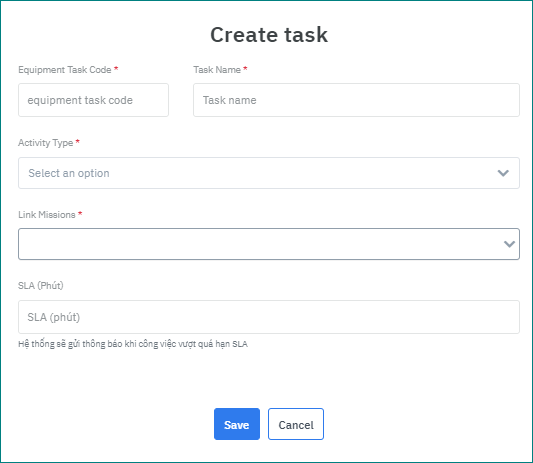Screen dimensions: 533x463
Task: Cancel the Create task dialog
Action: (x=296, y=424)
